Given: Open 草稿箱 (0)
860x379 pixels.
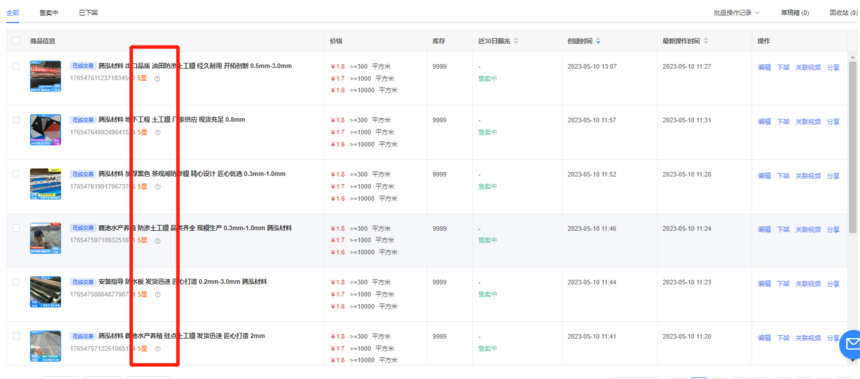Looking at the screenshot, I should (x=795, y=13).
